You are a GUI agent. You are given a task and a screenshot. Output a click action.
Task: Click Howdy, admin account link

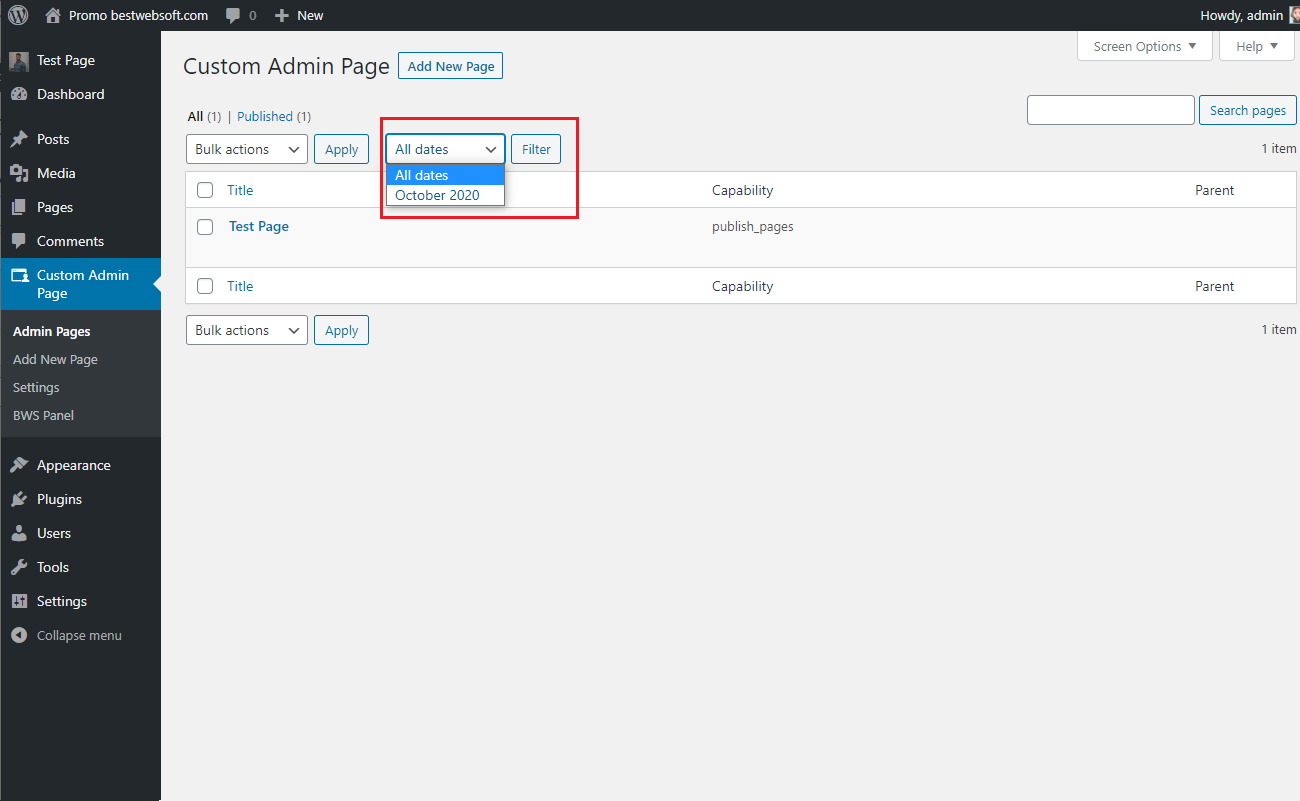coord(1241,15)
